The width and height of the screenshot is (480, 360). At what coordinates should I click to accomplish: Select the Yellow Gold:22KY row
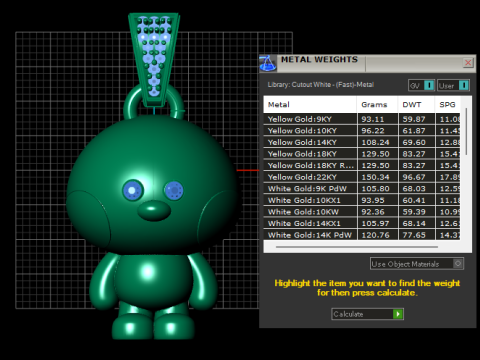(x=362, y=177)
